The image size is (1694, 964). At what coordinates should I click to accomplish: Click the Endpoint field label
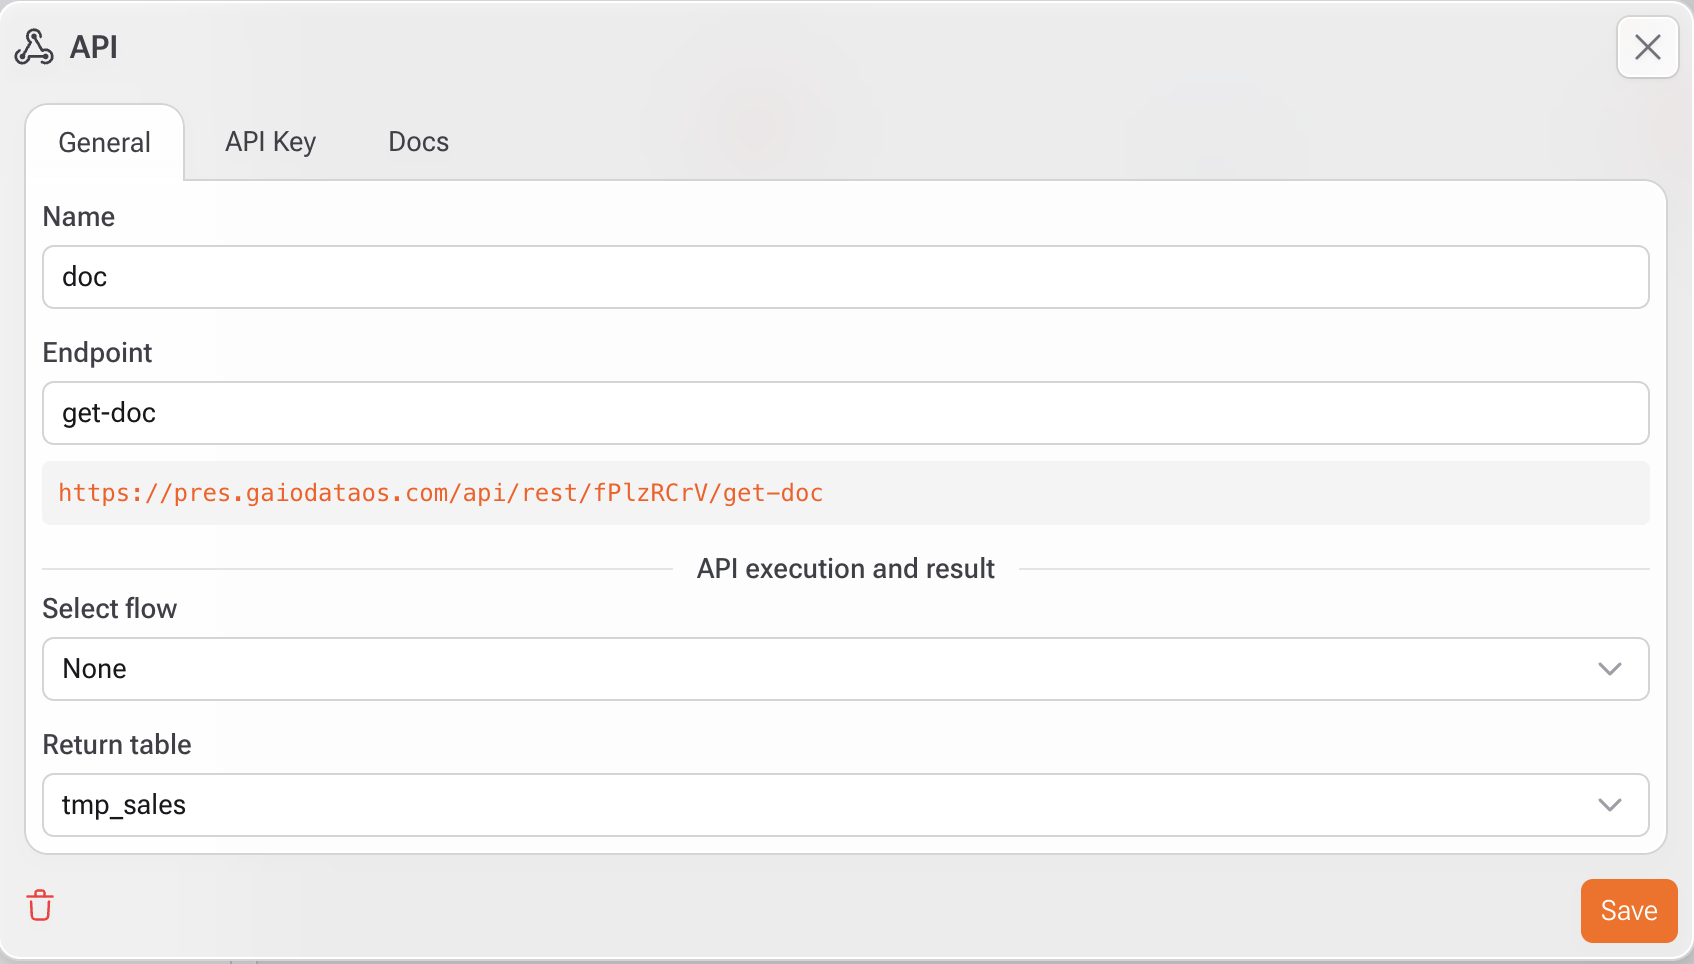97,353
